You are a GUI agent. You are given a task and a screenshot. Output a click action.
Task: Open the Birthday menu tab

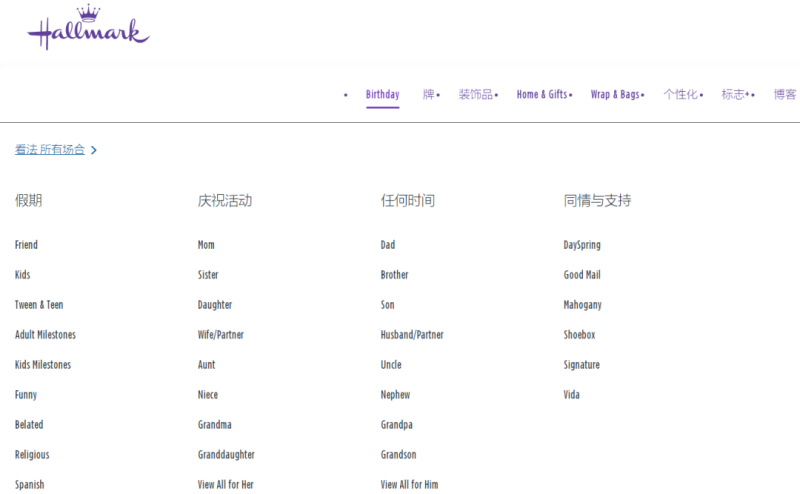coord(382,95)
